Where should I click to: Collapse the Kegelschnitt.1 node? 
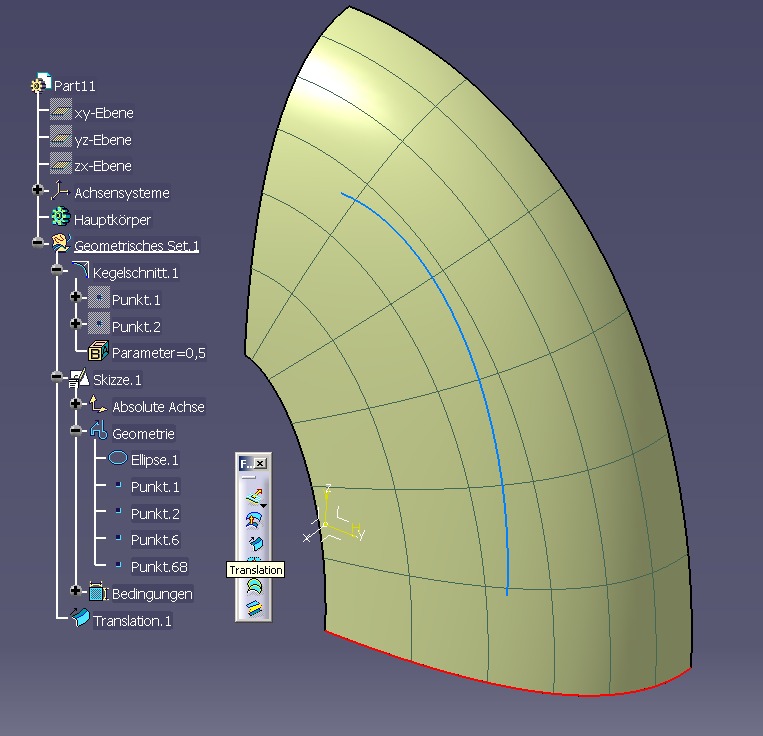tap(57, 269)
